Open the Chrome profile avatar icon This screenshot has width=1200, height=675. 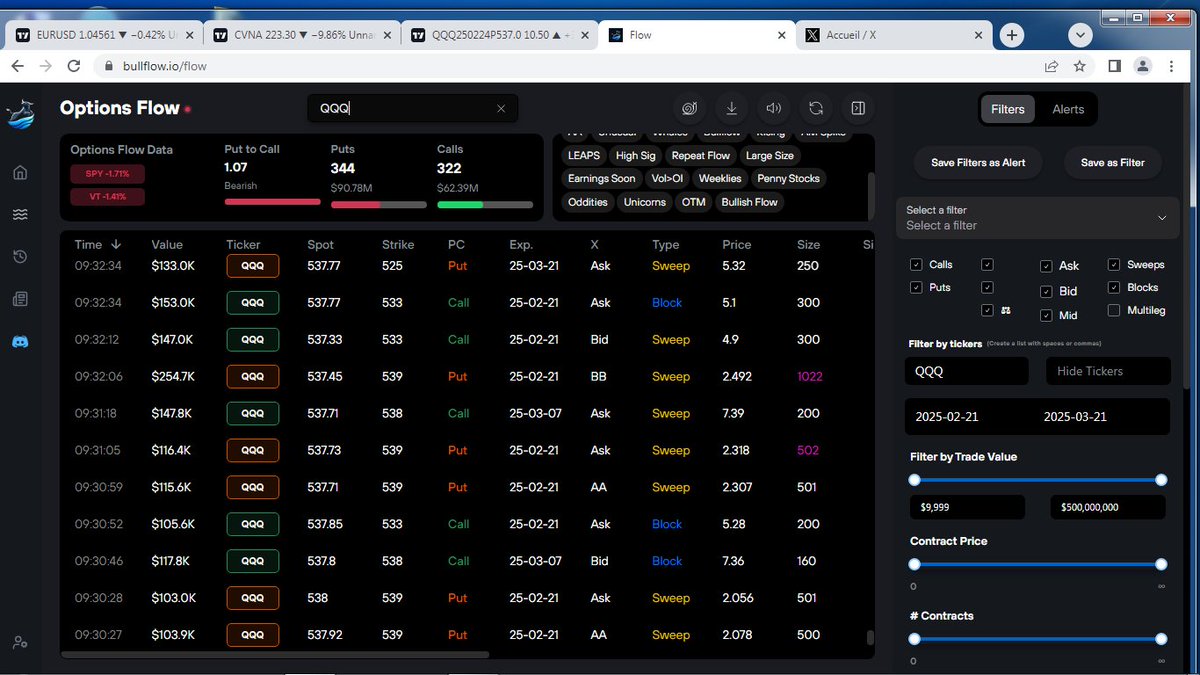click(1144, 66)
